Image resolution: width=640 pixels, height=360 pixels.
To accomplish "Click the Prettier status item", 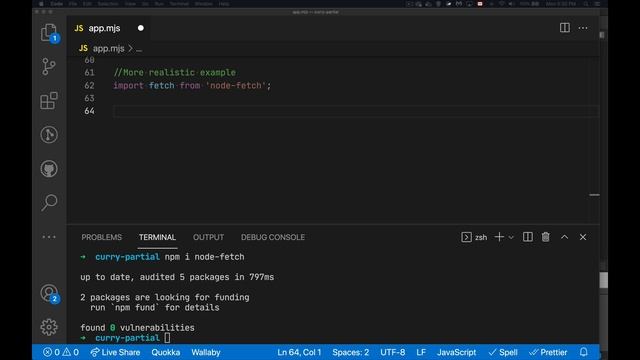I will [548, 352].
